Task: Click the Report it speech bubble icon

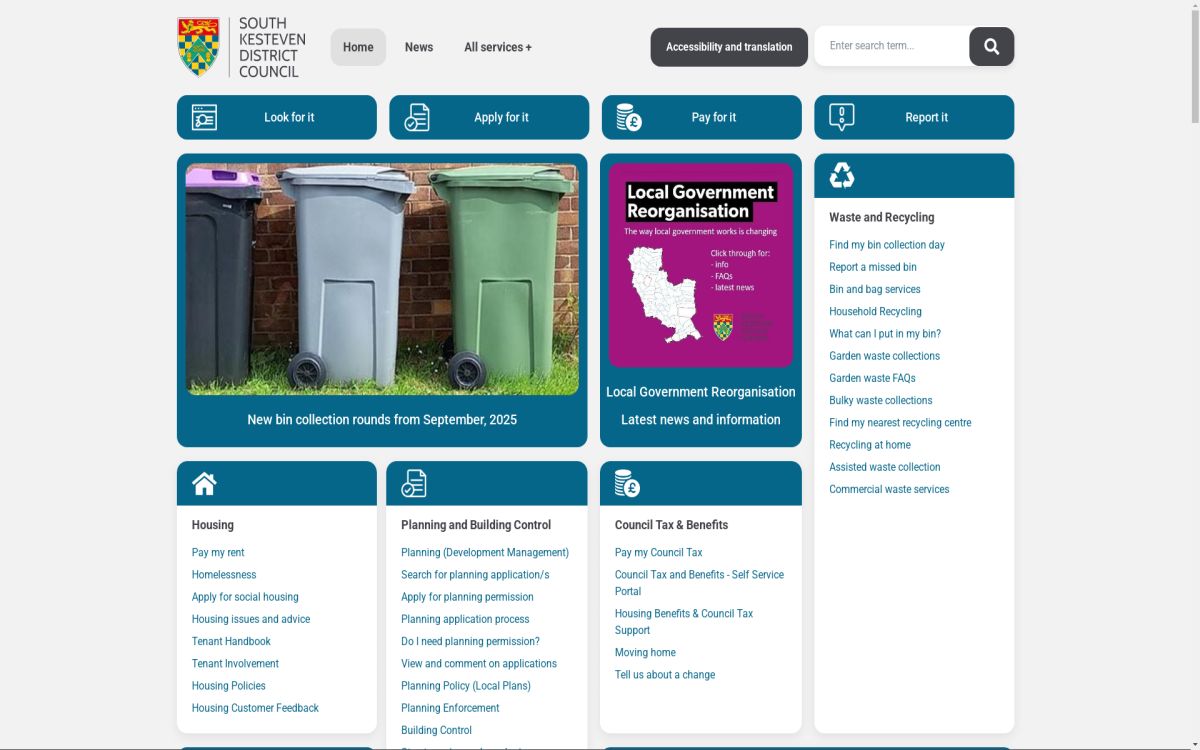Action: pyautogui.click(x=840, y=117)
